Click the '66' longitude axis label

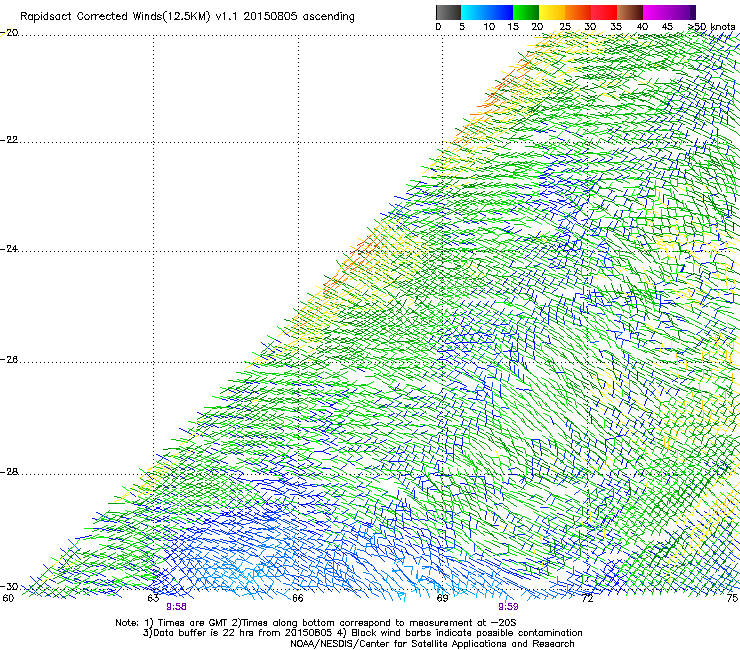297,598
